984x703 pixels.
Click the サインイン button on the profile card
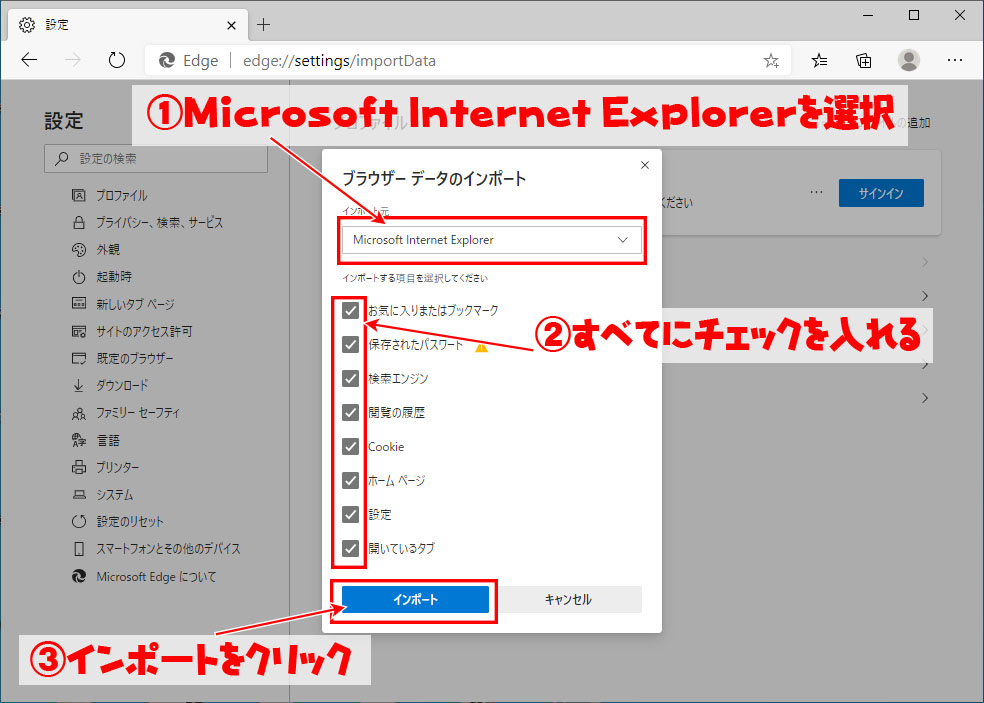881,193
